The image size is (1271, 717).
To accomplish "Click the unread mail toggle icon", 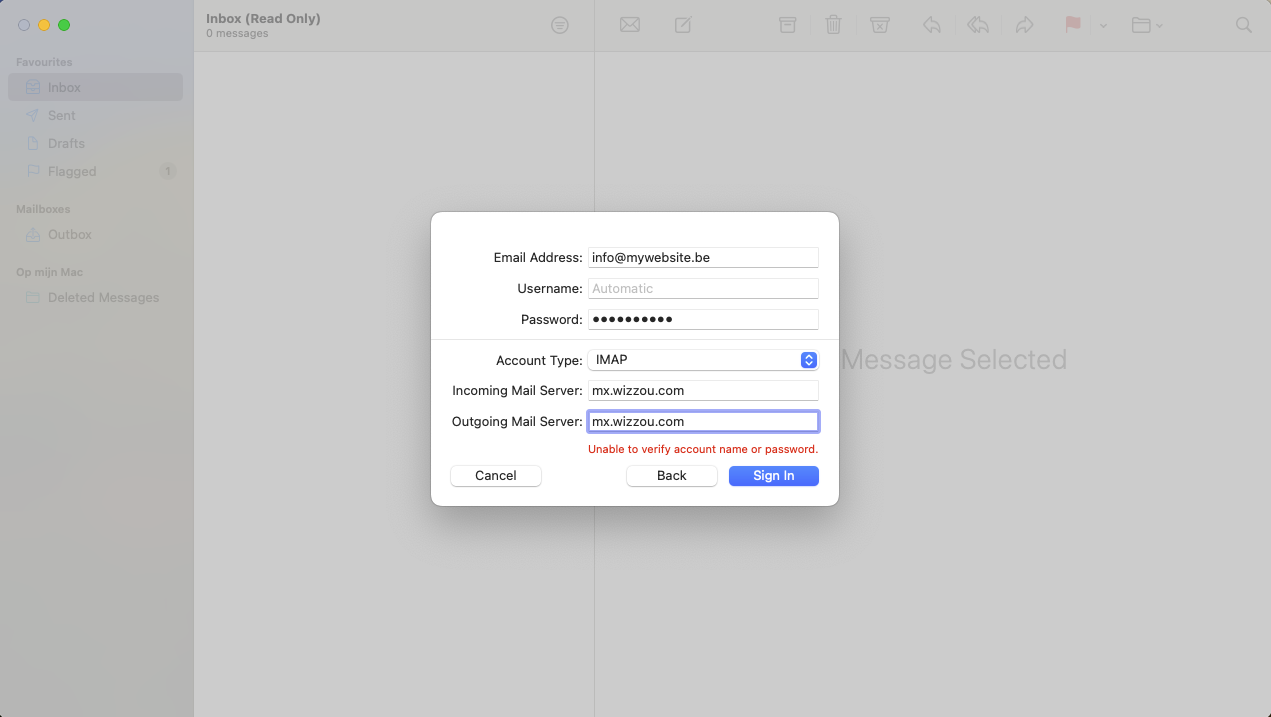I will (629, 25).
